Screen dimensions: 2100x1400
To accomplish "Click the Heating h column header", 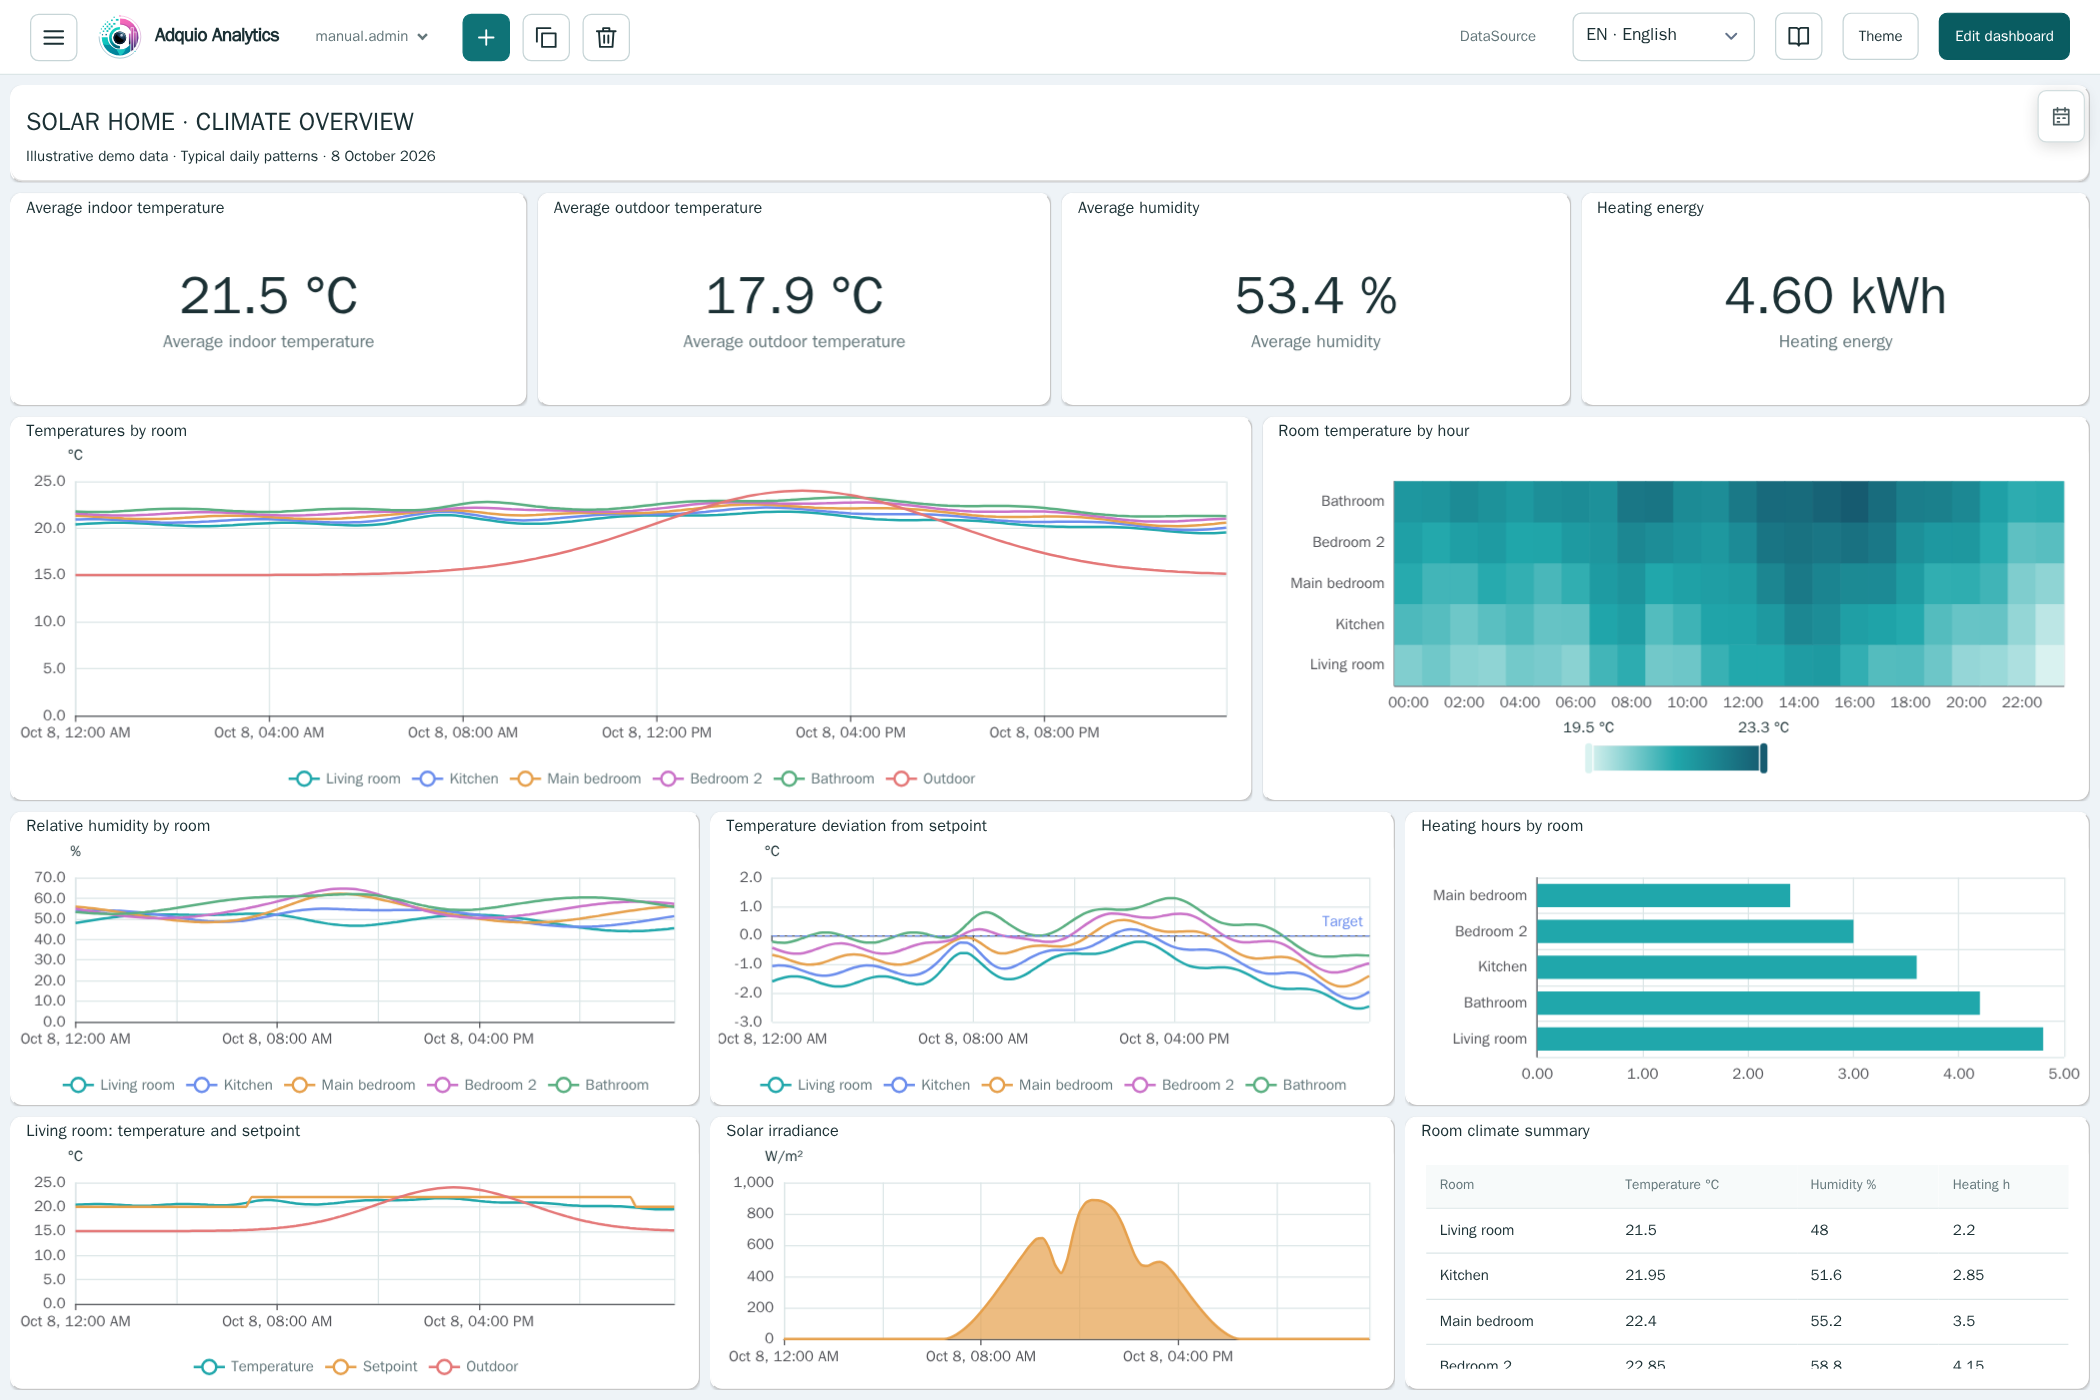I will [1980, 1185].
